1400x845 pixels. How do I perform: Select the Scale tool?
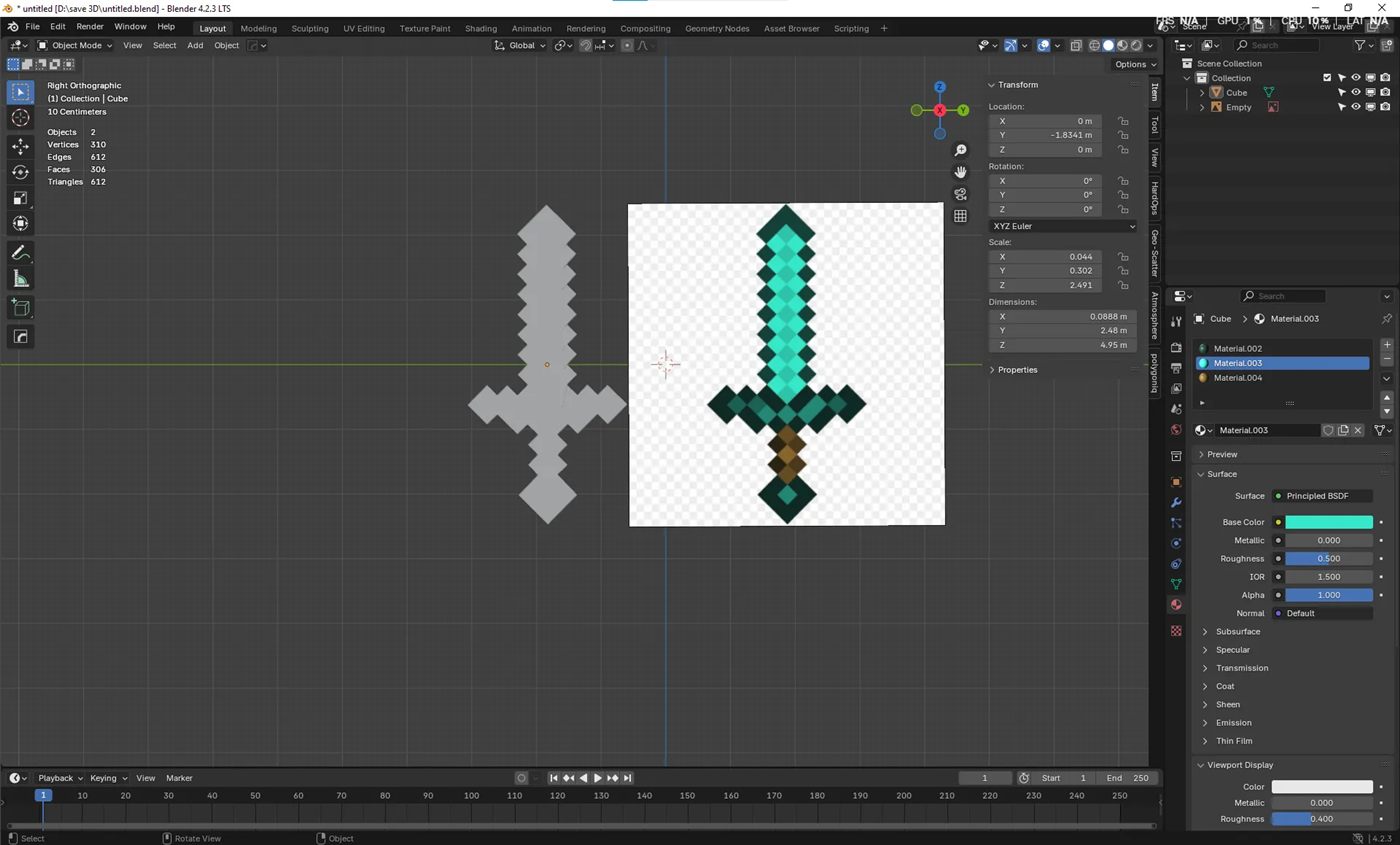coord(20,198)
